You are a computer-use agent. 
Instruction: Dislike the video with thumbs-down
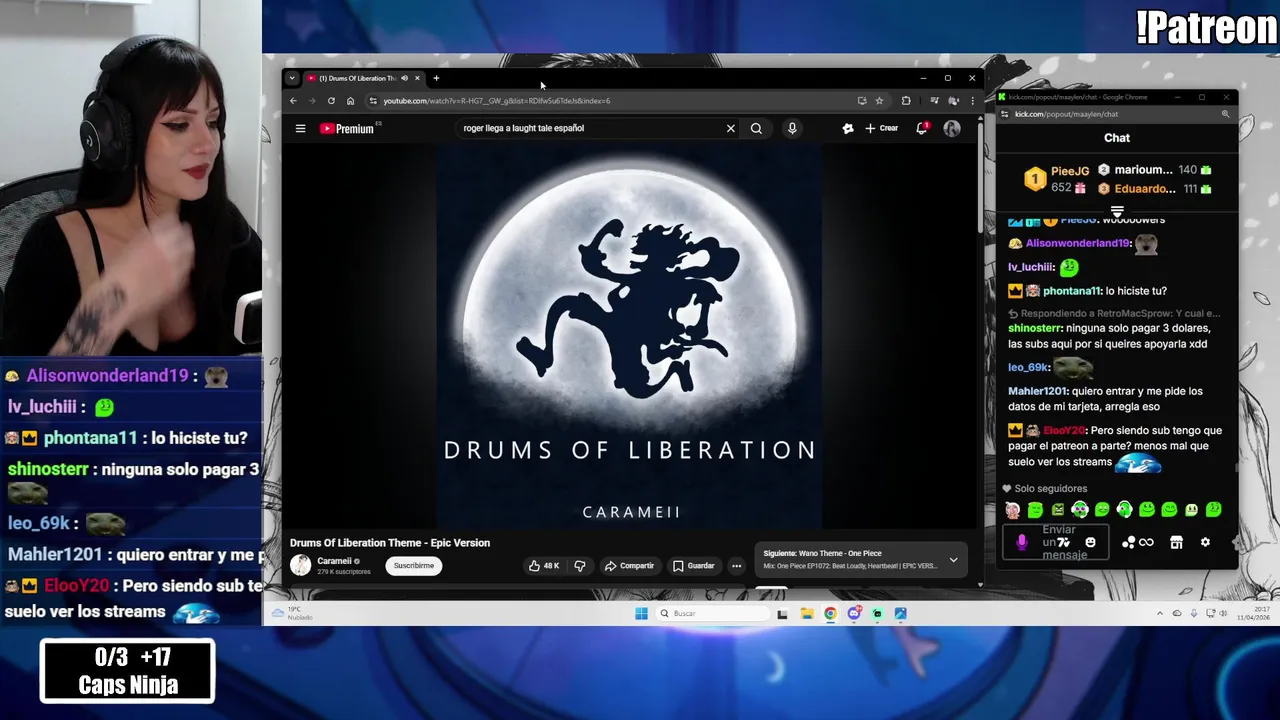click(x=580, y=566)
